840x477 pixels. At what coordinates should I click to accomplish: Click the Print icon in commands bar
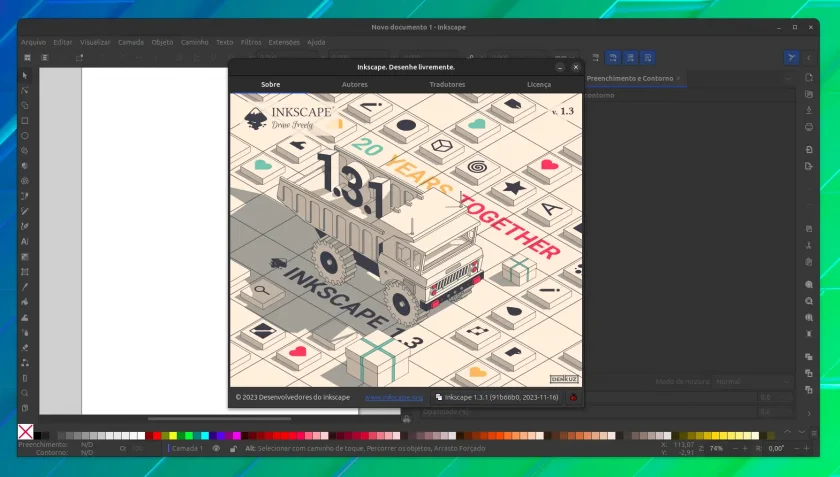[809, 127]
